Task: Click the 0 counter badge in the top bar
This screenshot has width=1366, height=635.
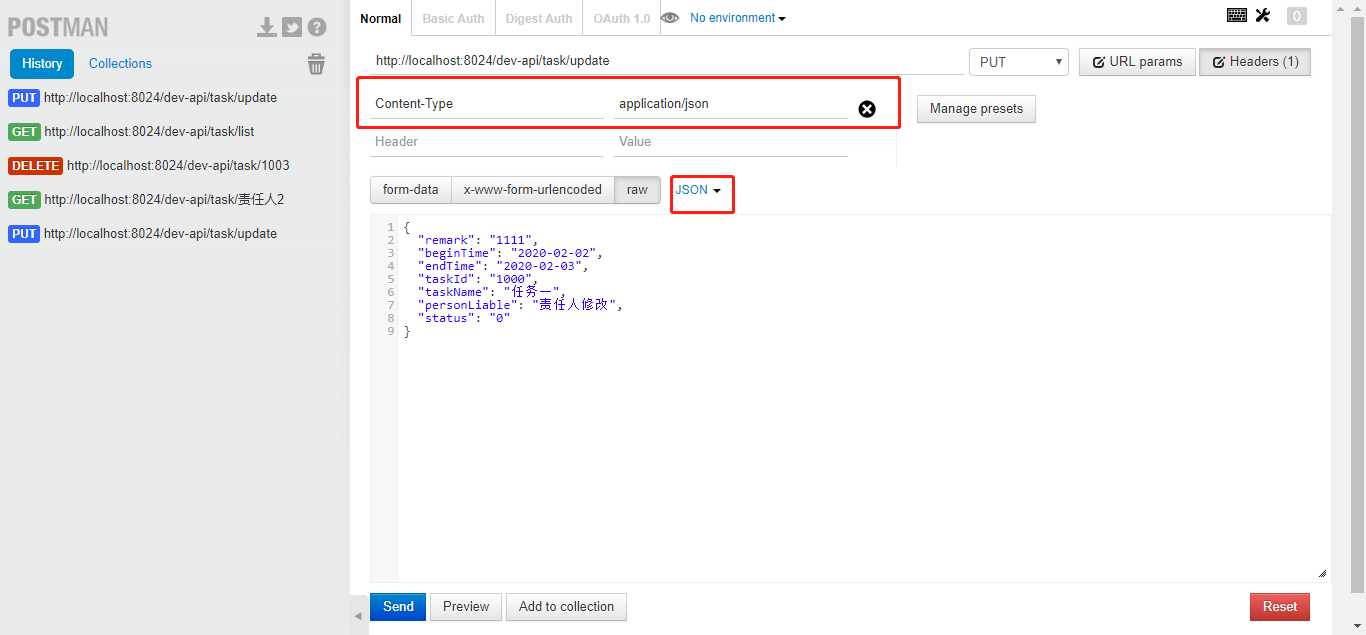Action: pos(1296,16)
